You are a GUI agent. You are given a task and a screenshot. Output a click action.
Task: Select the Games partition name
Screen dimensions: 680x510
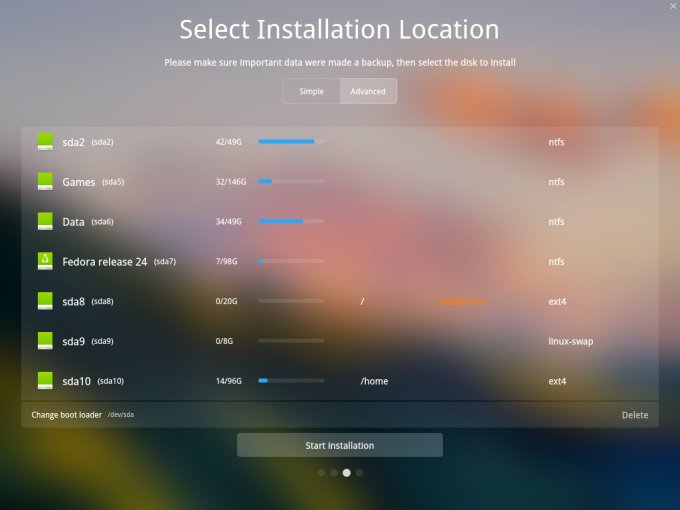pyautogui.click(x=78, y=182)
